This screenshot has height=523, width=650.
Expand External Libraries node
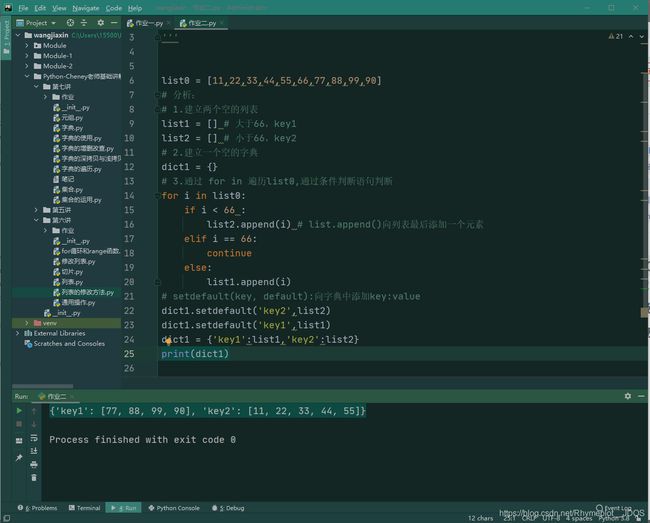[18, 333]
